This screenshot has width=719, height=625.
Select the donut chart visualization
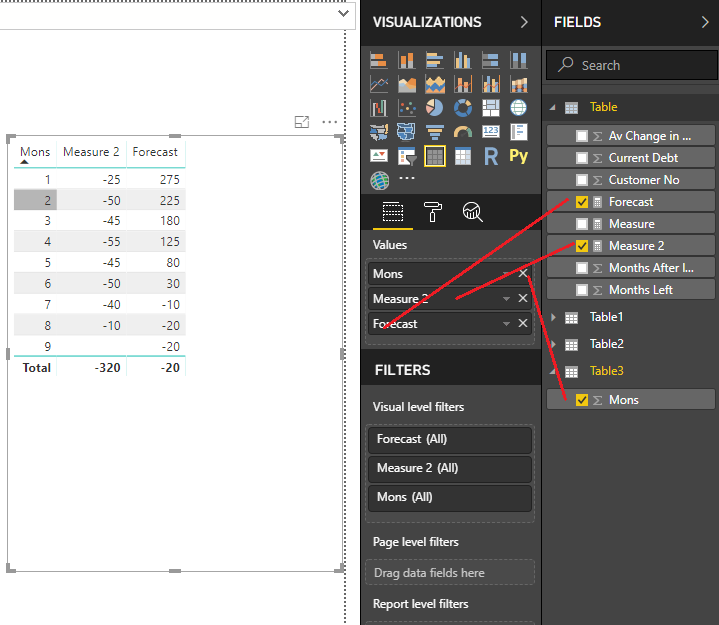[463, 108]
